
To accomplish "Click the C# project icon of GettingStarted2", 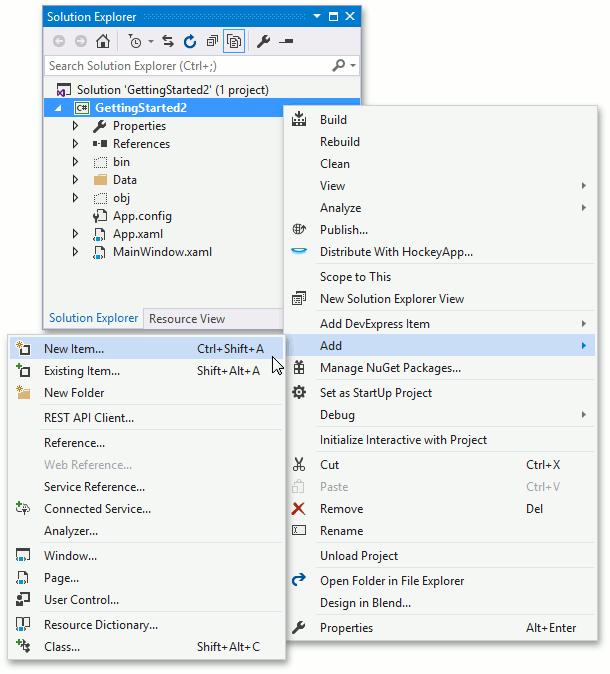I will click(x=82, y=108).
